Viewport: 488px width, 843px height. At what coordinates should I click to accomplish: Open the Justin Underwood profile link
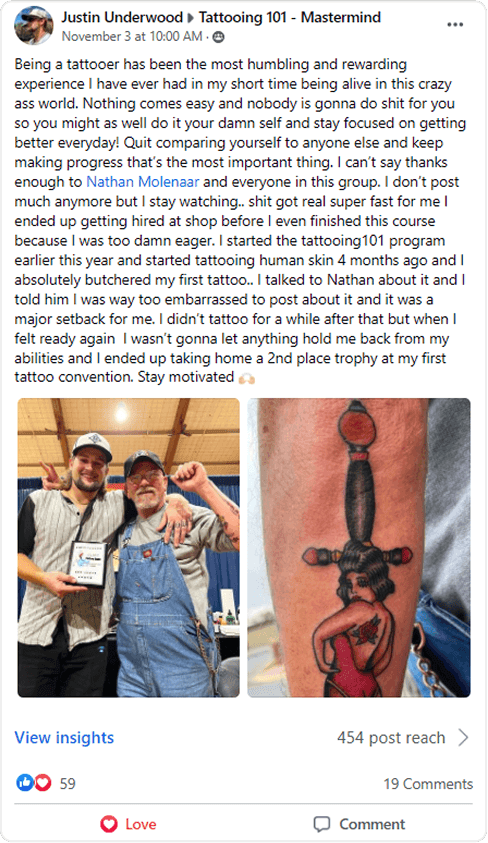pos(122,17)
